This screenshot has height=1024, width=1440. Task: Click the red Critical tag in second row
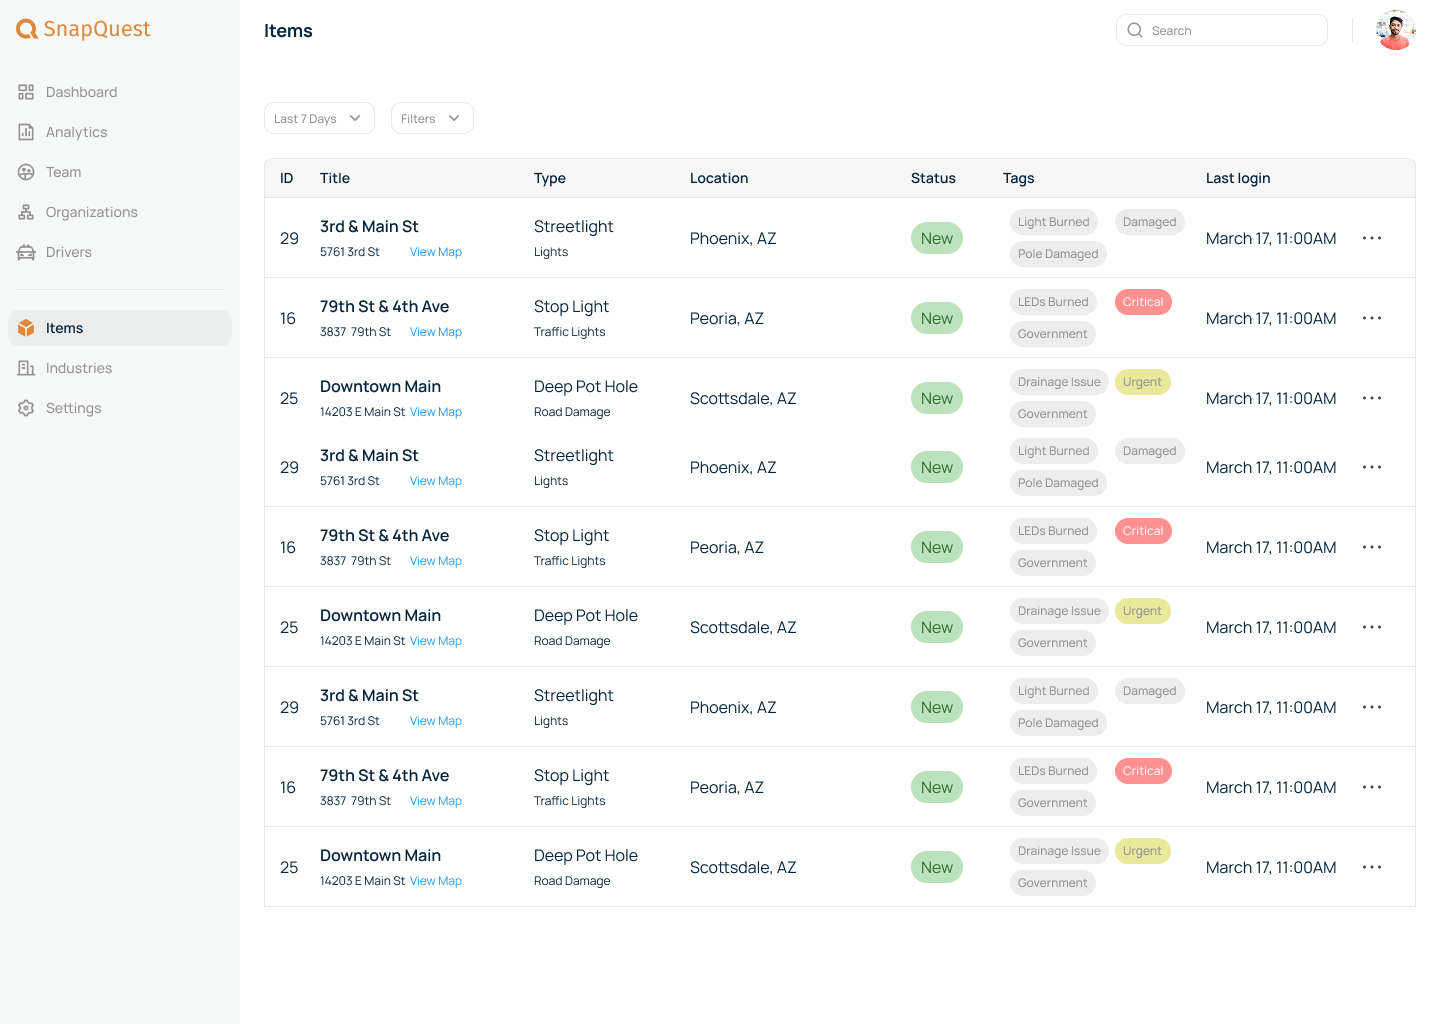(x=1142, y=302)
